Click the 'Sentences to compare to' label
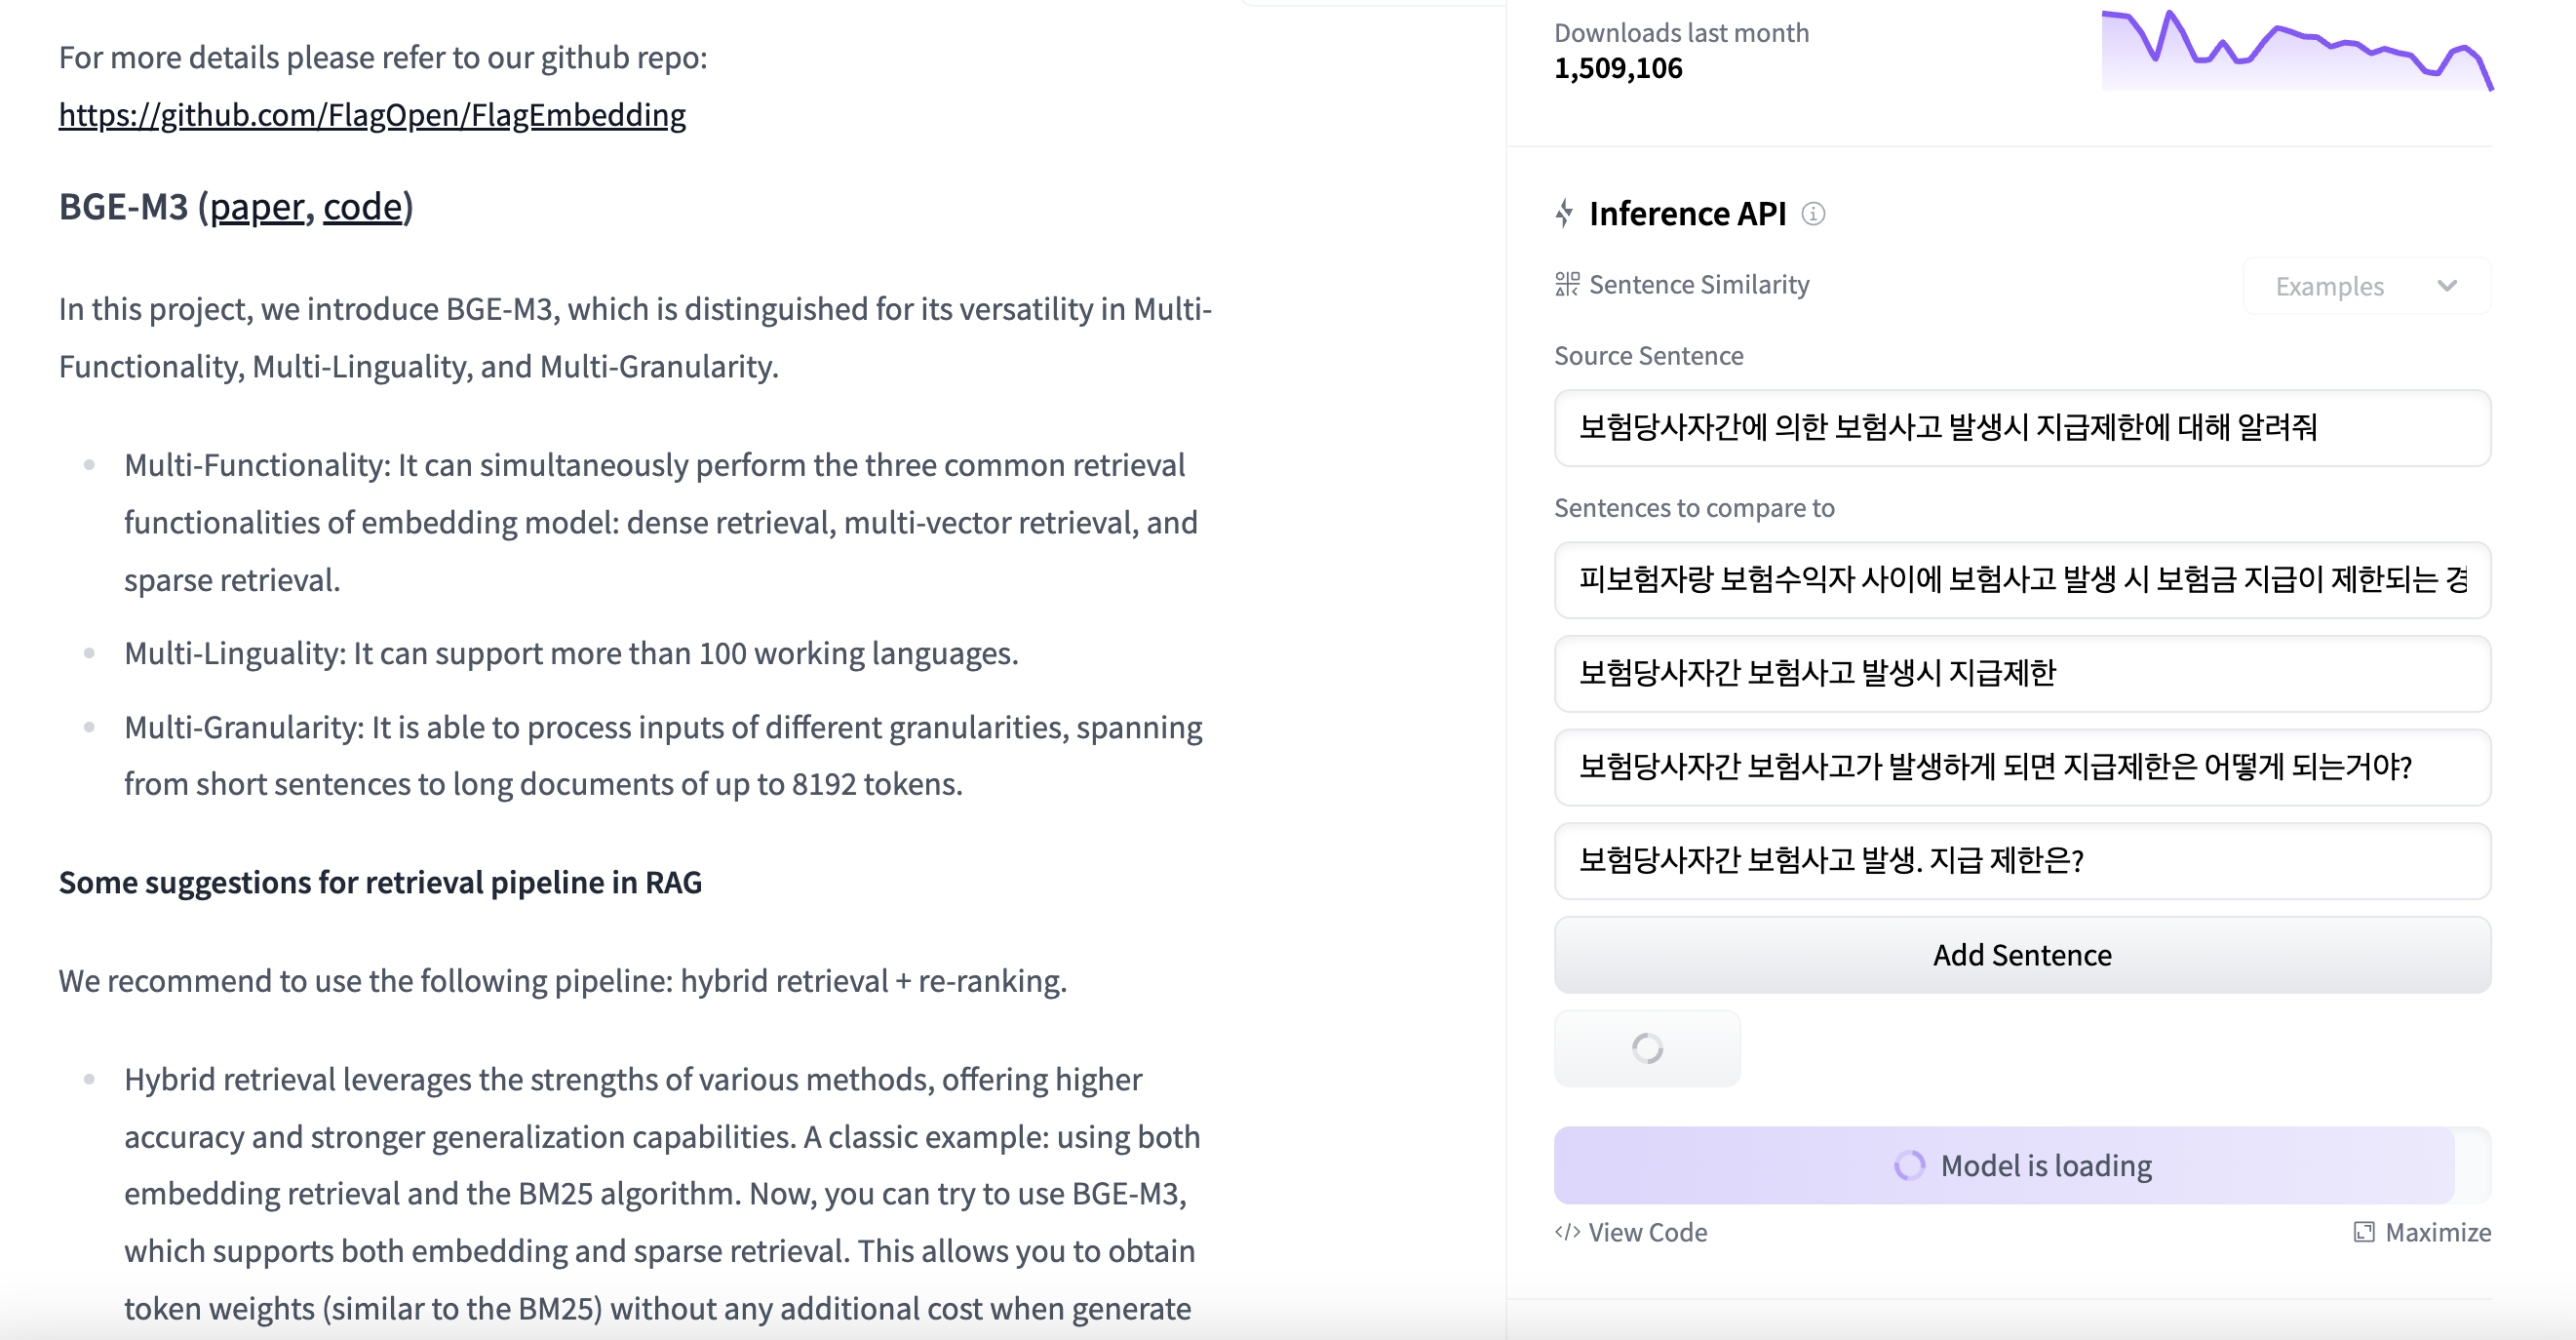The image size is (2576, 1340). pos(1694,508)
